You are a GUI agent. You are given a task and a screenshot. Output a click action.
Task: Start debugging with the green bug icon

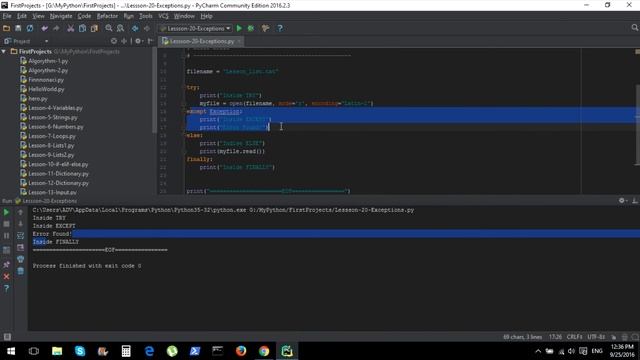251,28
